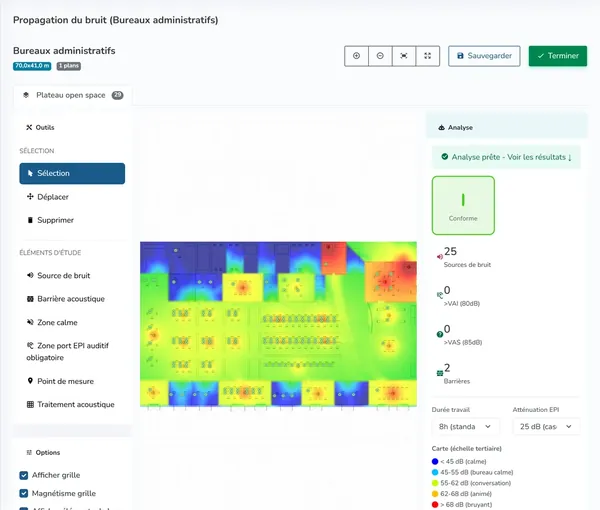This screenshot has width=600, height=510.
Task: Click the Conforme status card
Action: point(463,205)
